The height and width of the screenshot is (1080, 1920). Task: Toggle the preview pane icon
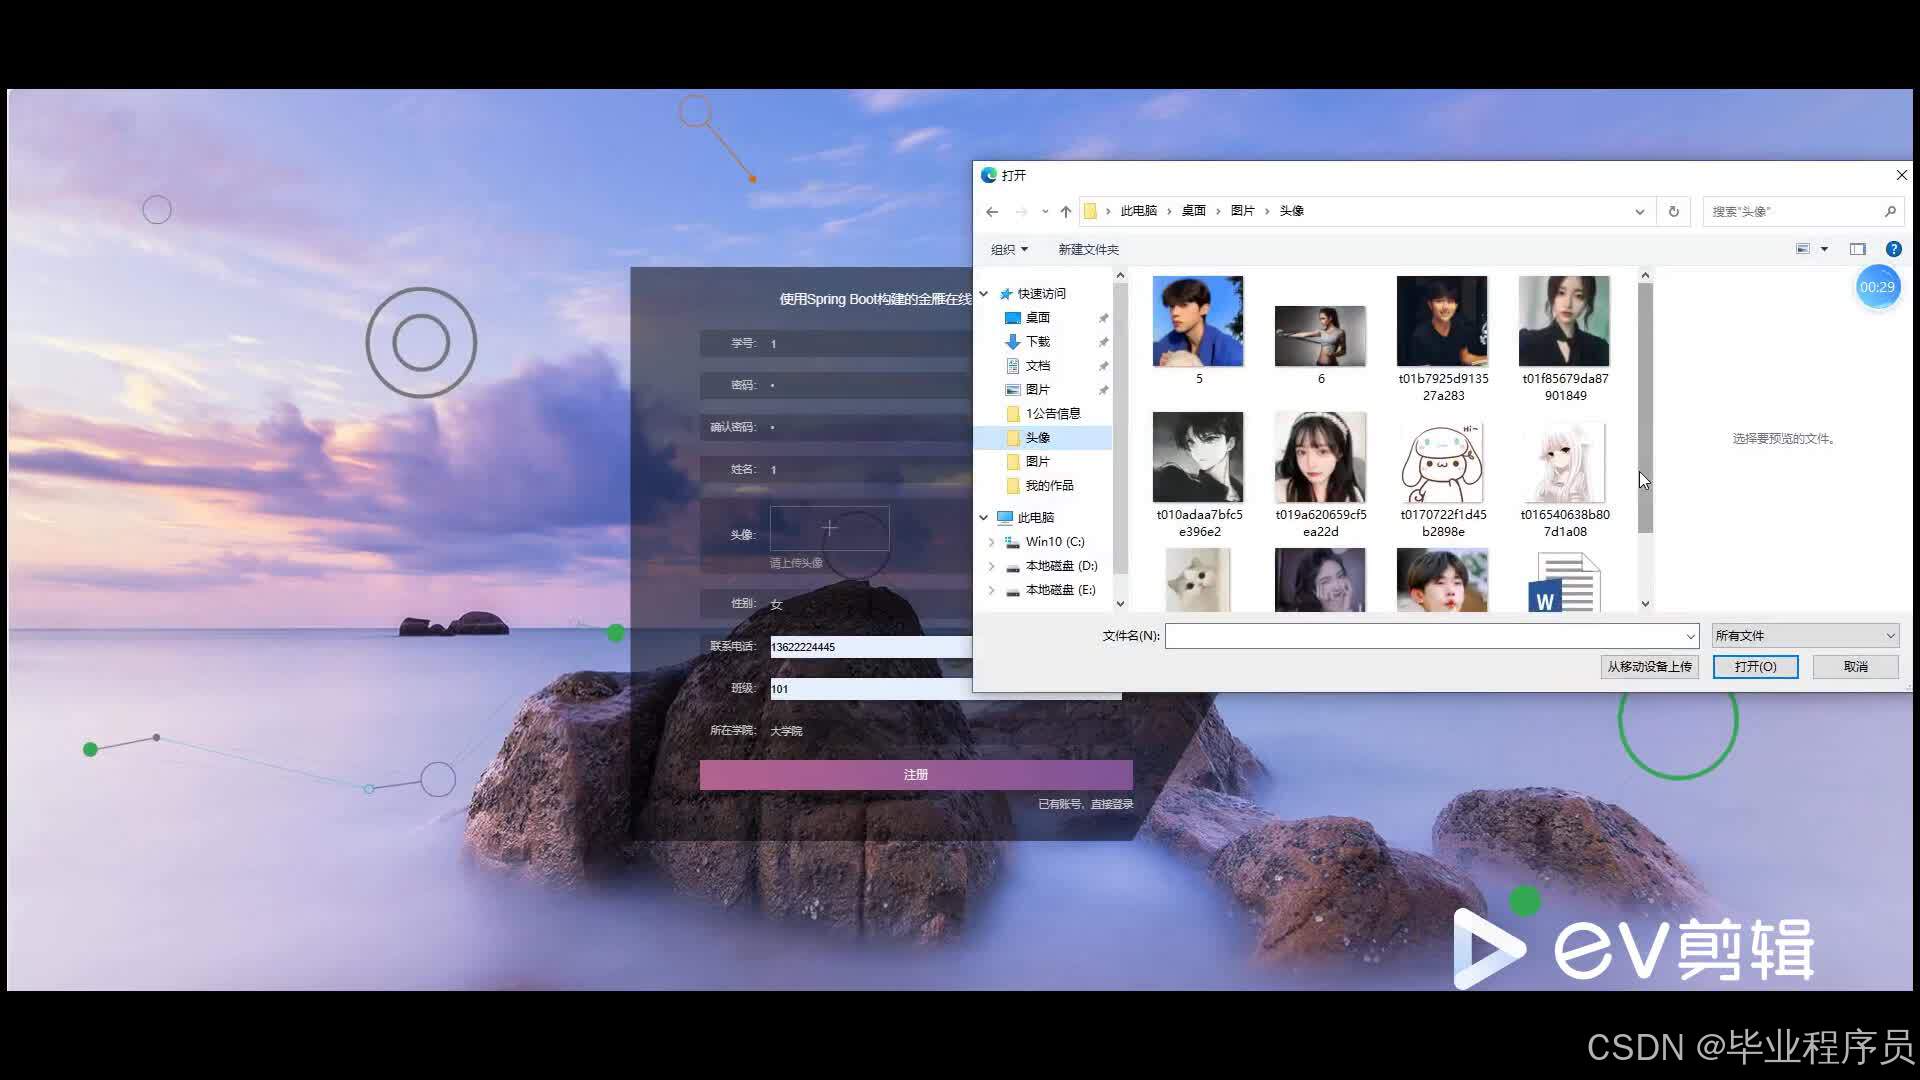pos(1857,249)
